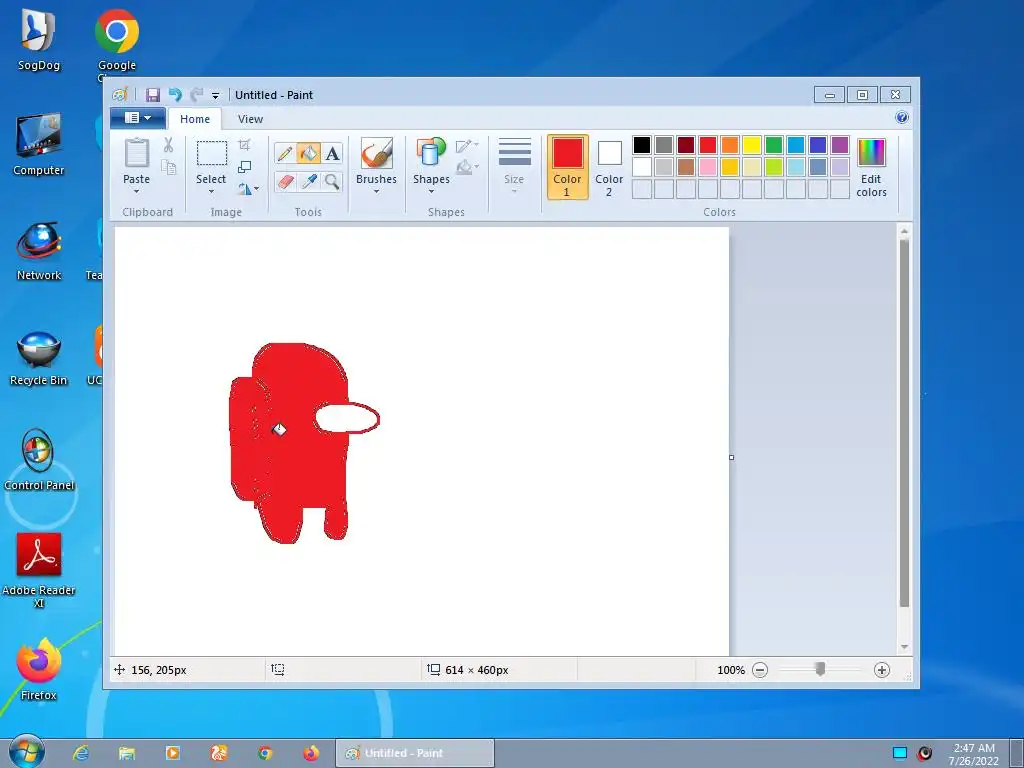Screen dimensions: 1024x768
Task: Open Adobe Reader XI desktop icon
Action: [x=39, y=571]
